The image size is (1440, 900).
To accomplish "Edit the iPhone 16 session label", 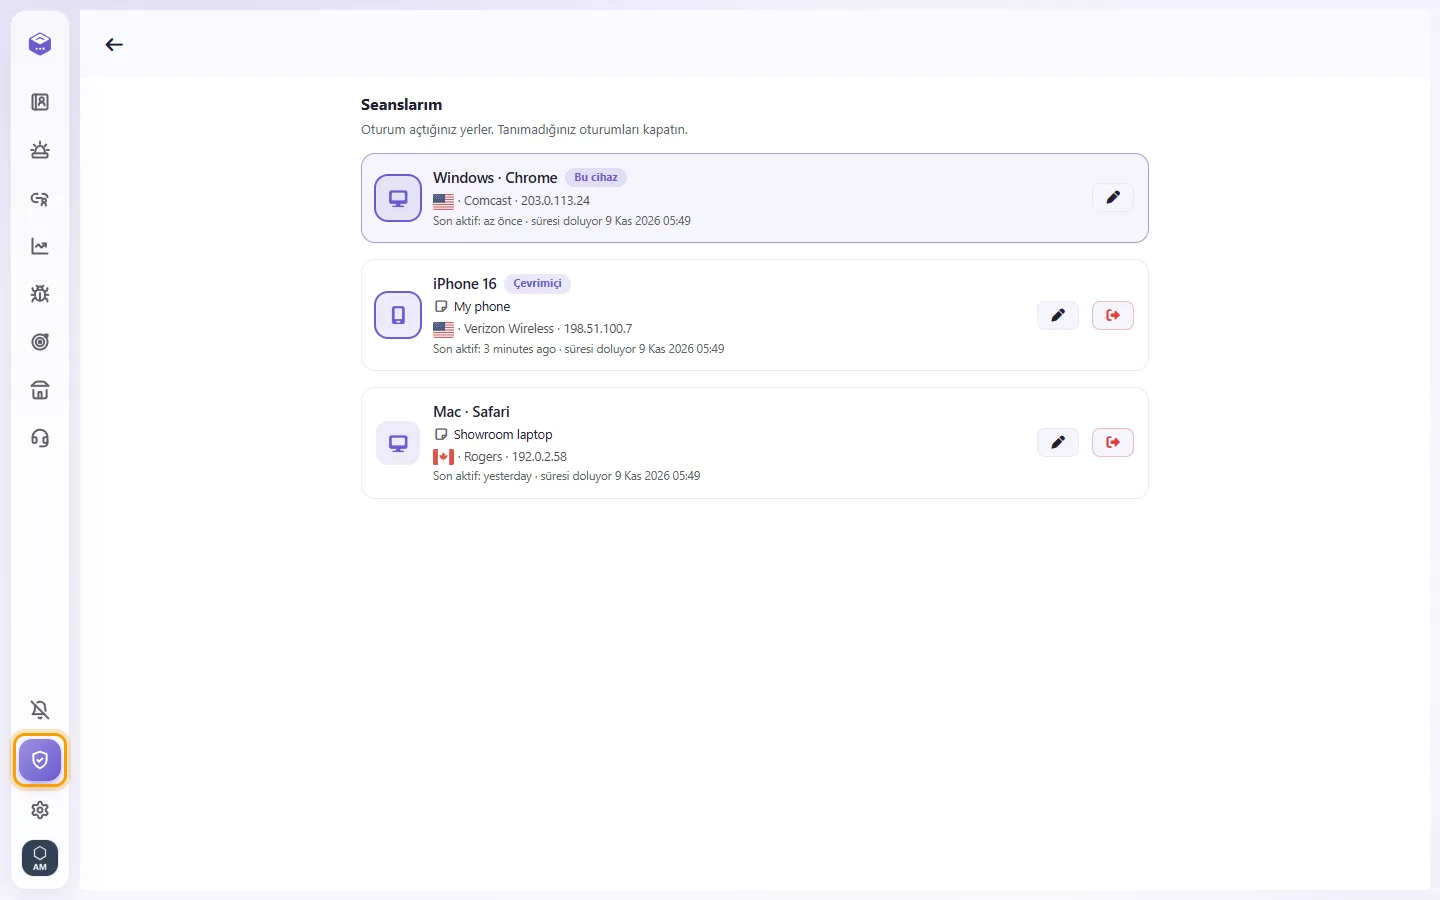I will click(x=1058, y=315).
